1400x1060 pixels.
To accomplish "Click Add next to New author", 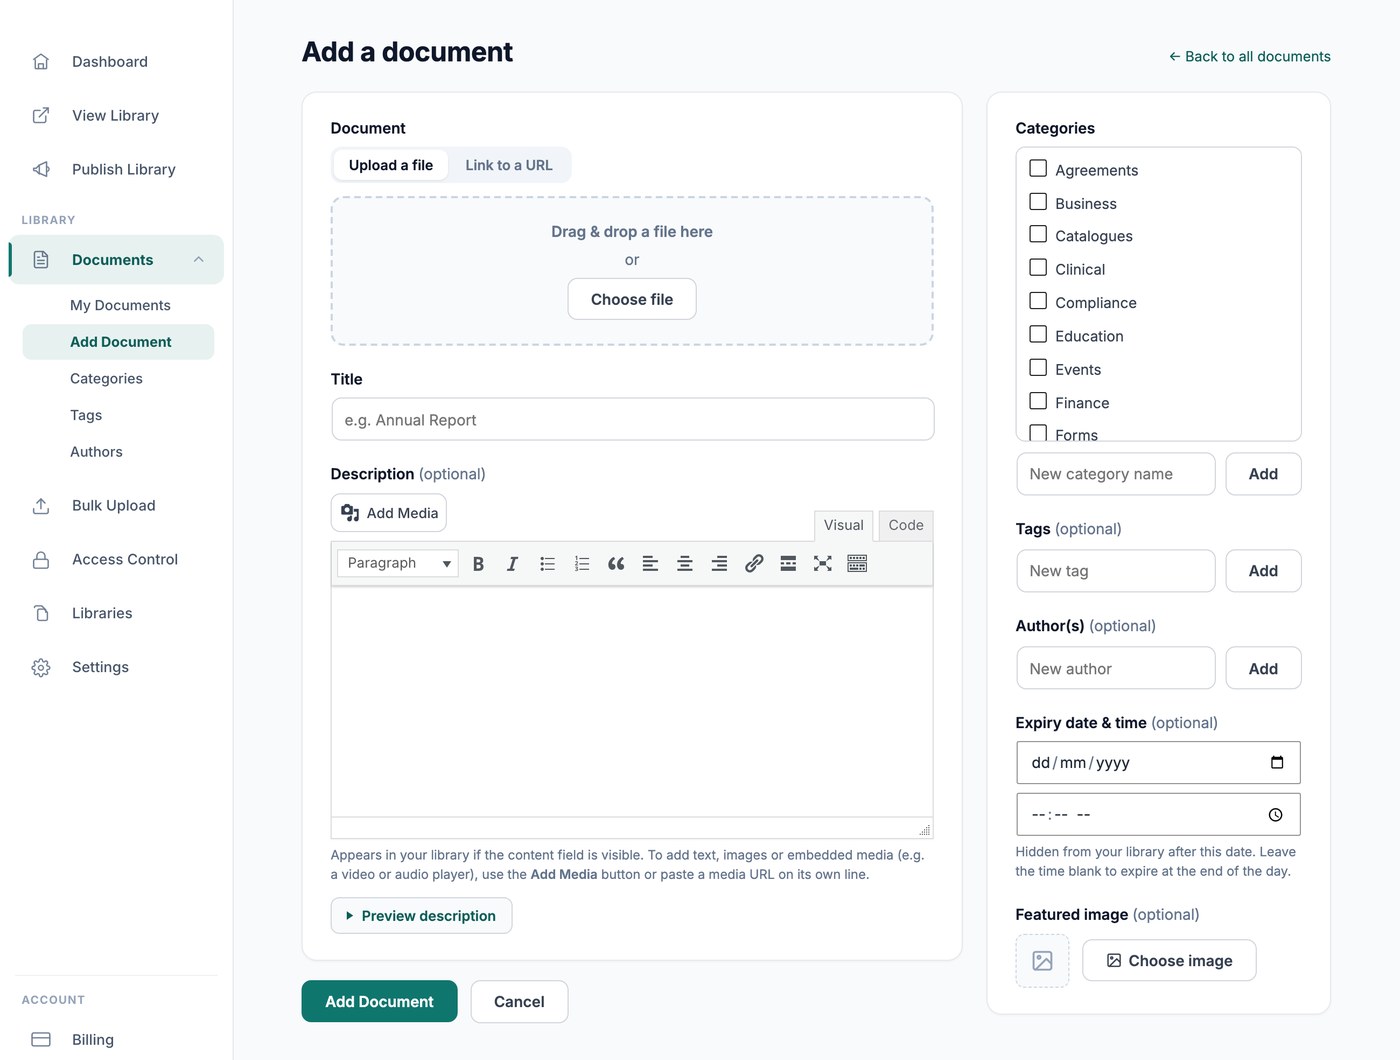I will [x=1263, y=669].
